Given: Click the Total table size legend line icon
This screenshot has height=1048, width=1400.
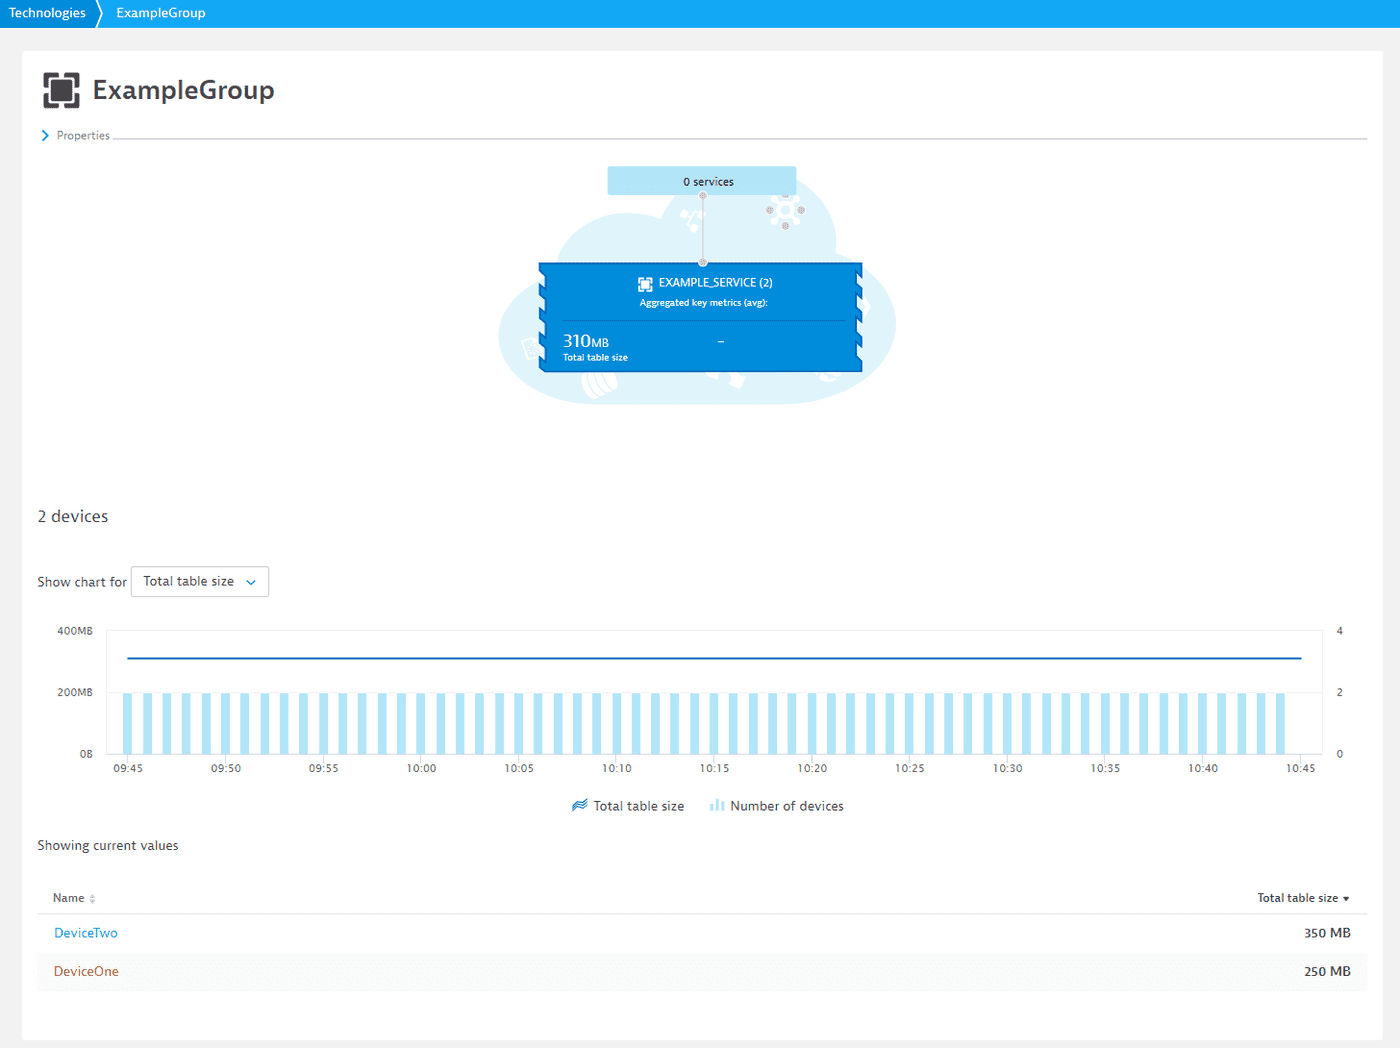Looking at the screenshot, I should [x=579, y=806].
